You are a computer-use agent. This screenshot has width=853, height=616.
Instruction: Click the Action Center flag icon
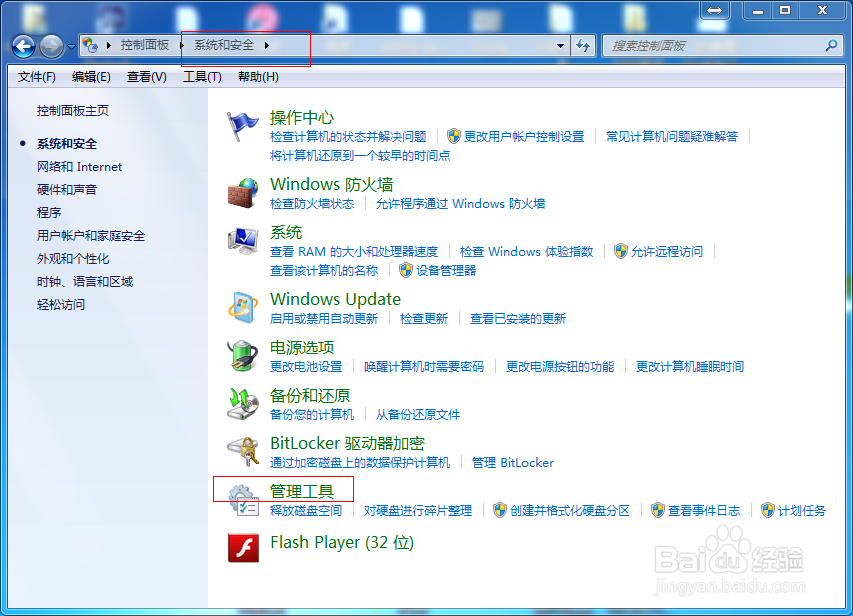(243, 126)
